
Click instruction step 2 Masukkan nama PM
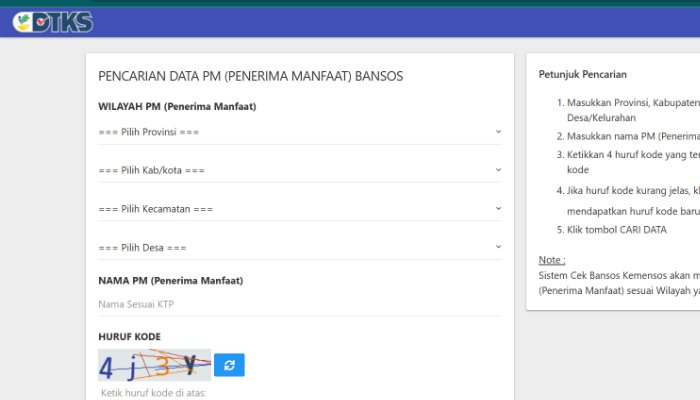pyautogui.click(x=628, y=136)
